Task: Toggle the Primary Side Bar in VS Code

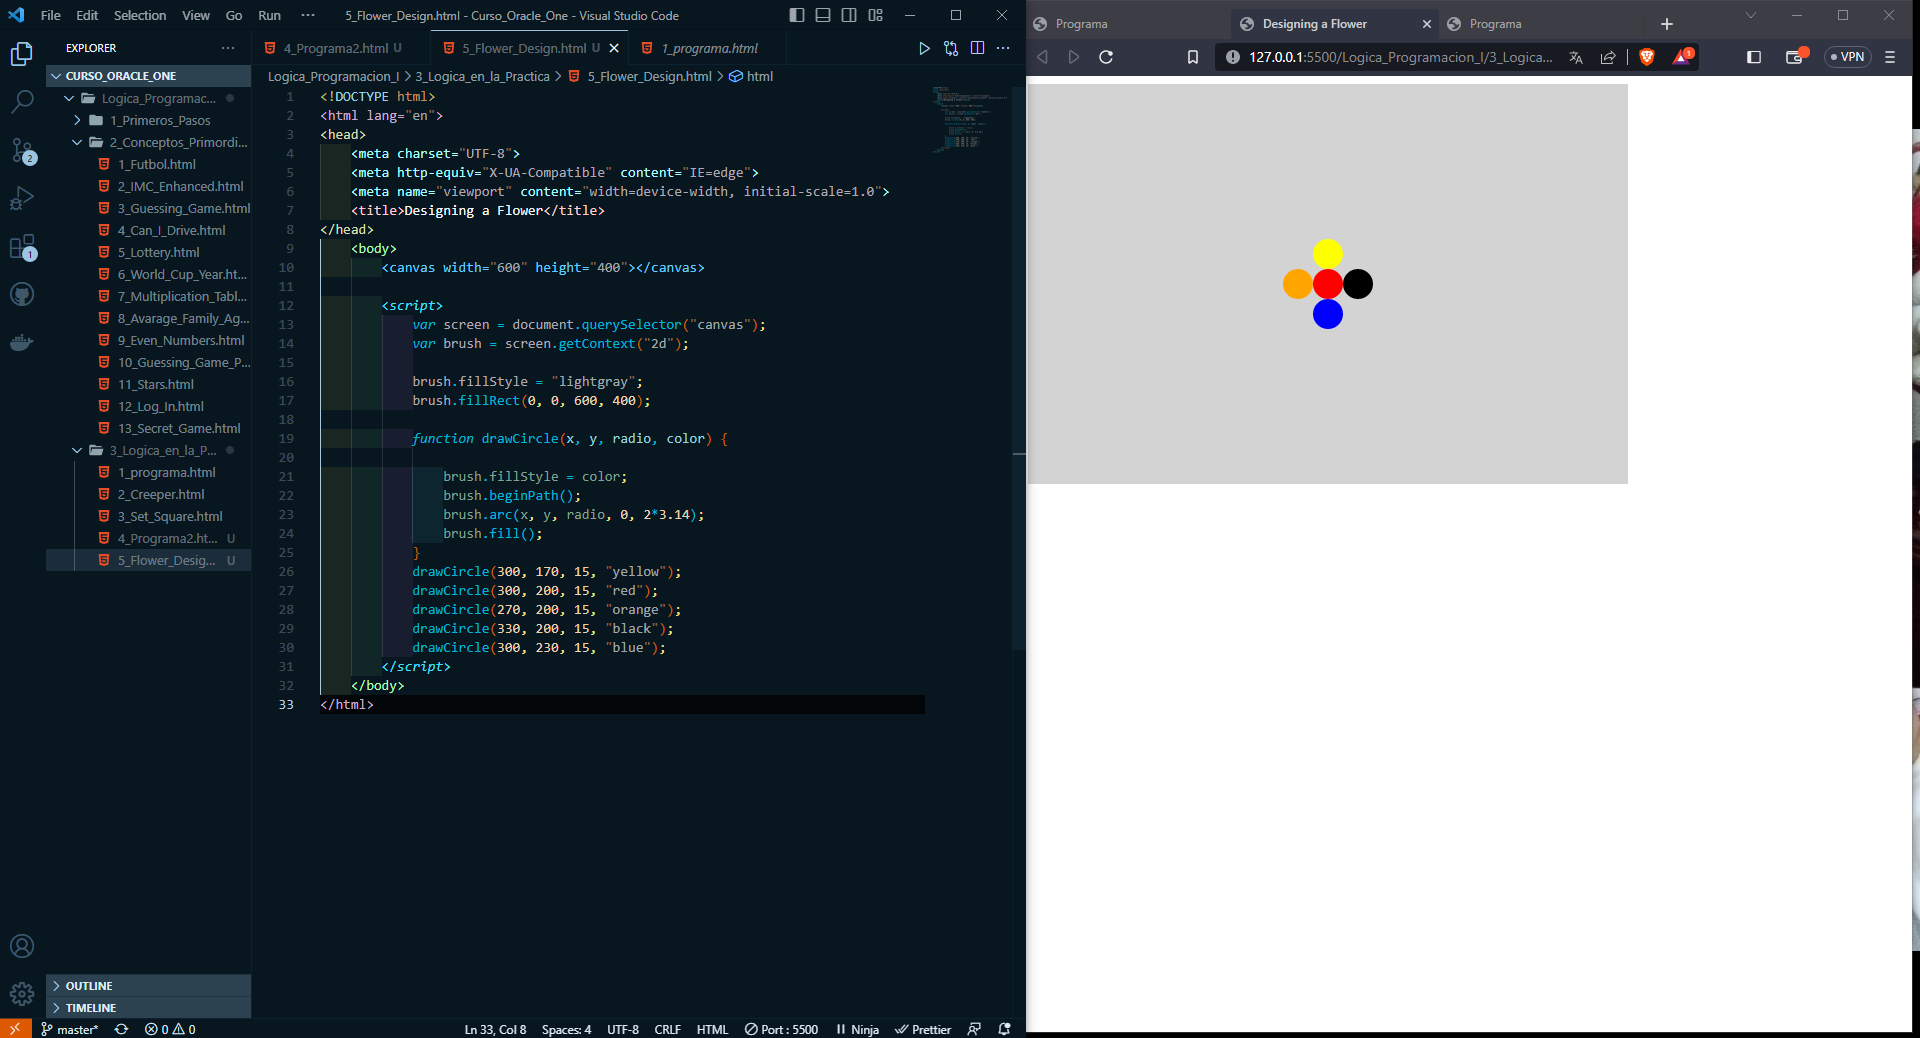Action: (x=797, y=15)
